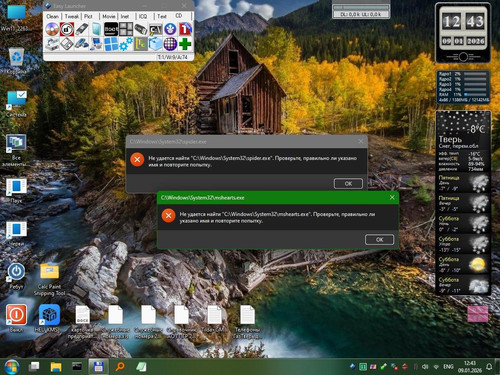The width and height of the screenshot is (500, 375).
Task: Open the round blue icon in Easy Launcher
Action: point(170,29)
